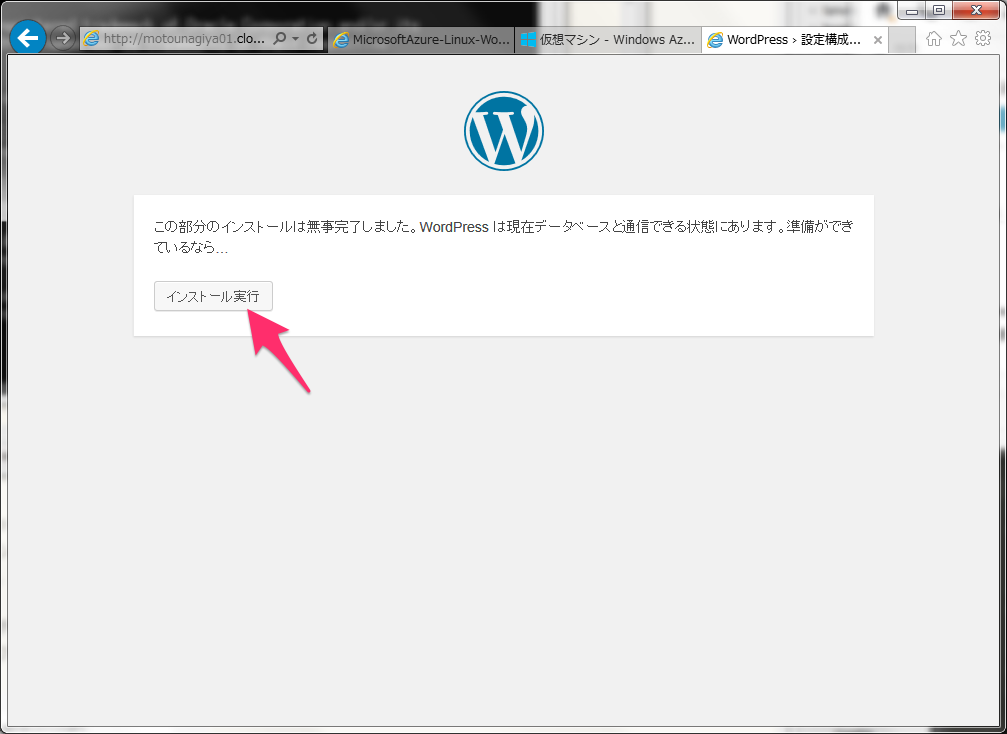Refresh the page with the reload icon
1007x734 pixels.
click(x=312, y=39)
